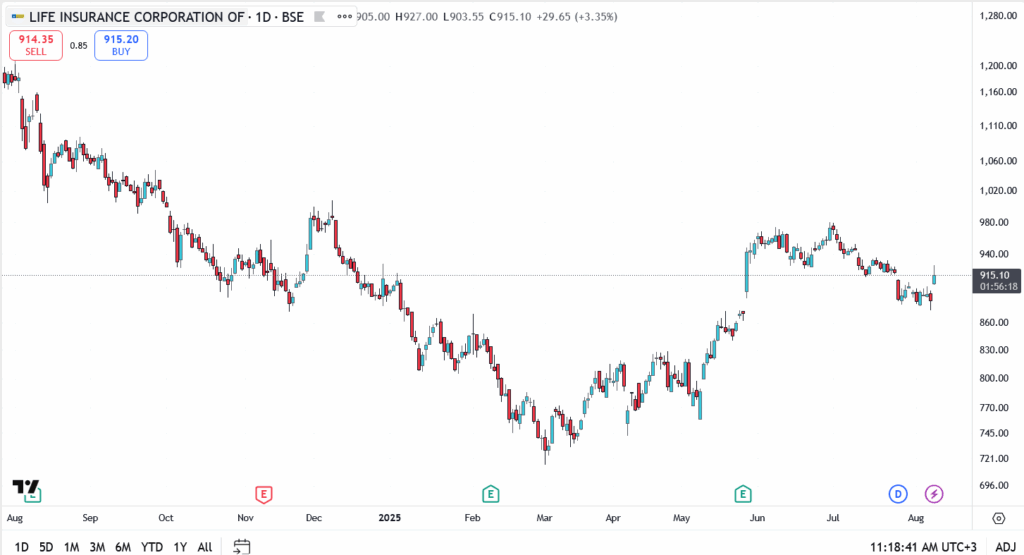Screen dimensions: 1024x555
Task: Click the green earnings marker near June
Action: (x=743, y=493)
